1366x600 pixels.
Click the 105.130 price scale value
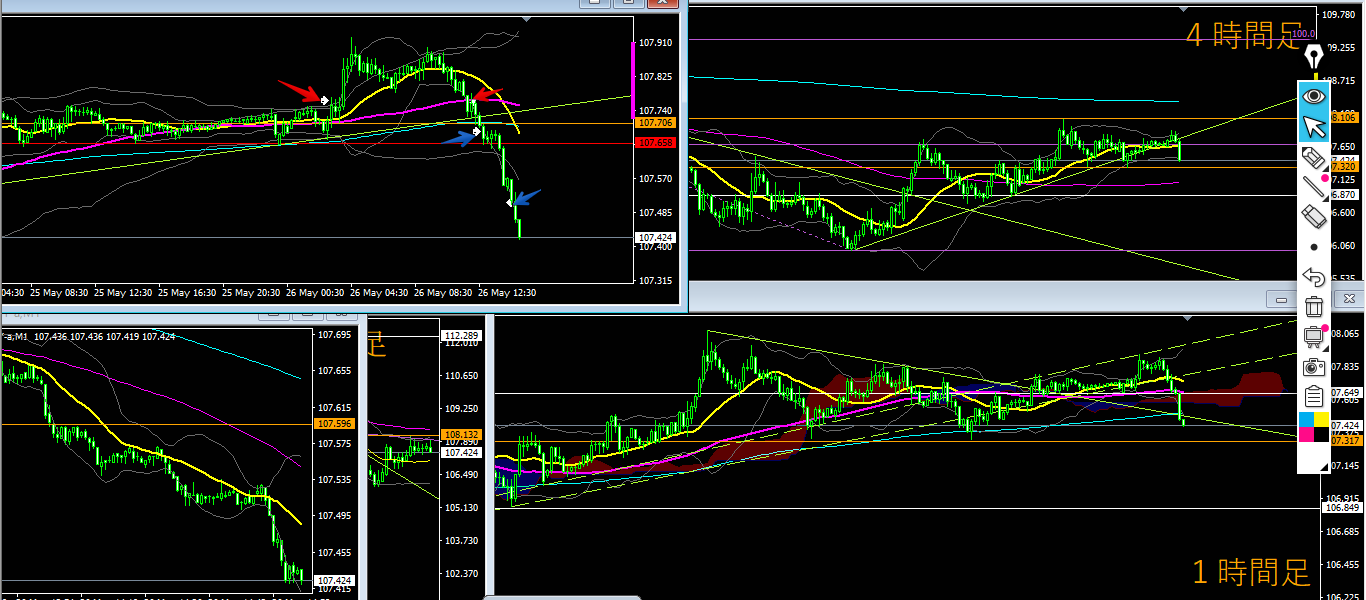point(461,508)
